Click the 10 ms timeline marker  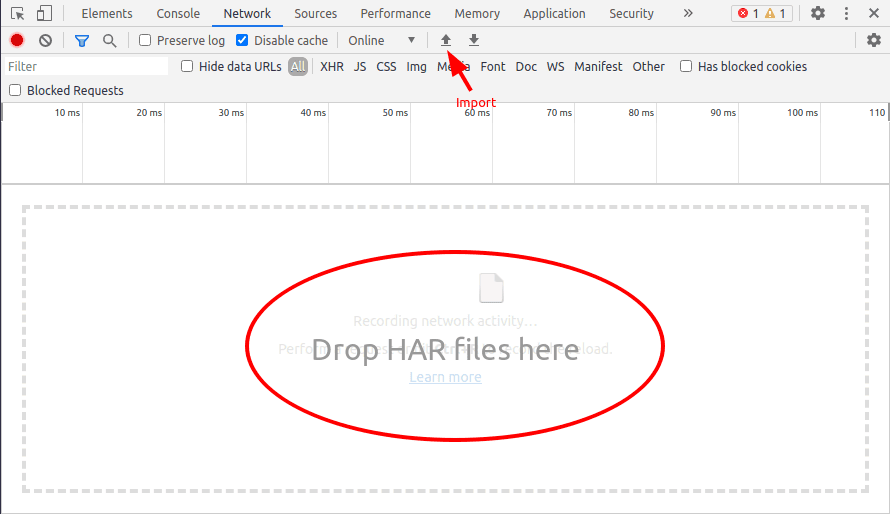pyautogui.click(x=68, y=113)
